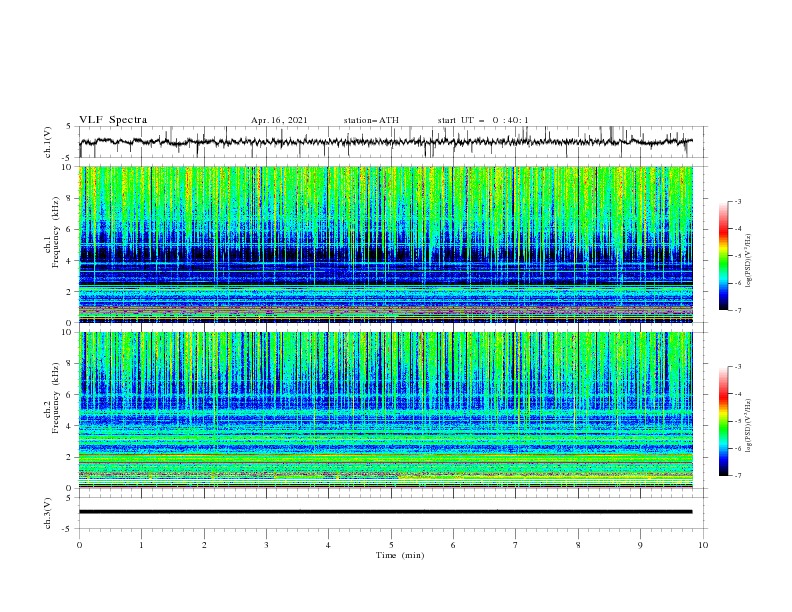Click "-7" on the ch.2 color bar scale
Image resolution: width=792 pixels, height=612 pixels.
pyautogui.click(x=737, y=476)
